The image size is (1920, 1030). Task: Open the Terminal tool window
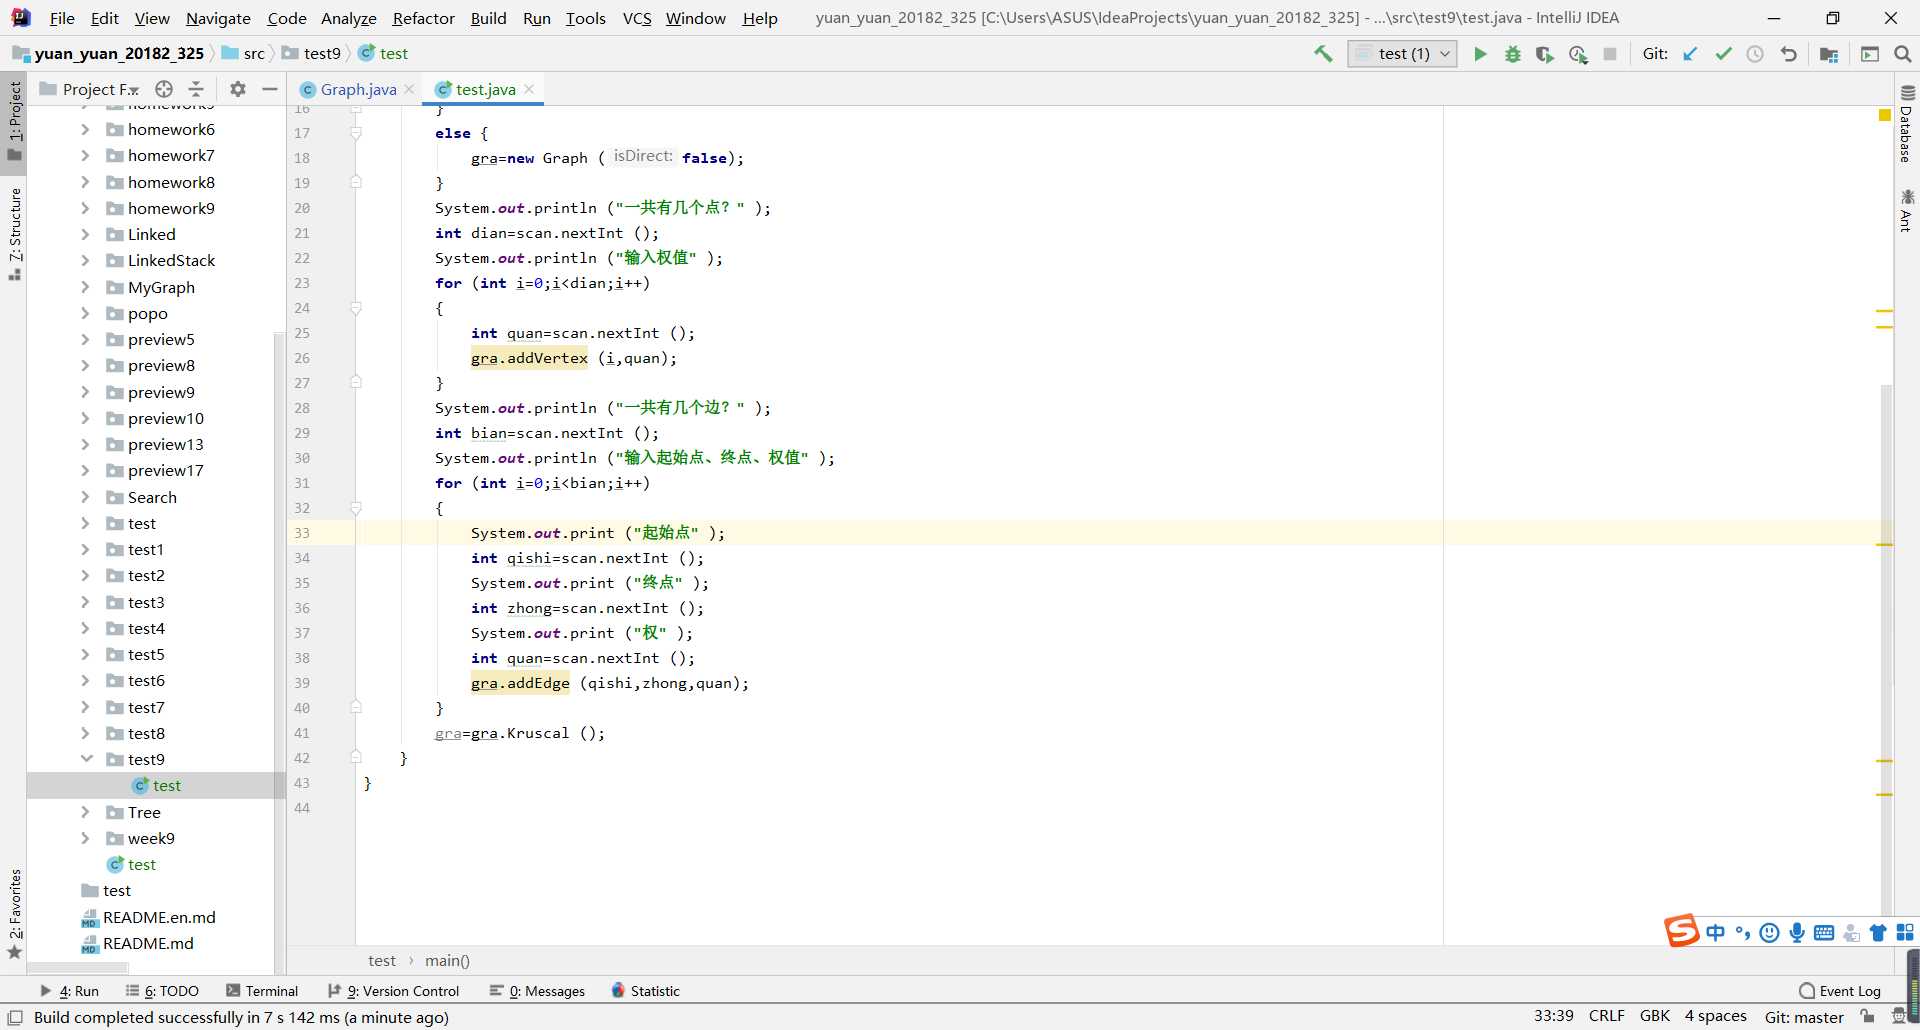[262, 991]
